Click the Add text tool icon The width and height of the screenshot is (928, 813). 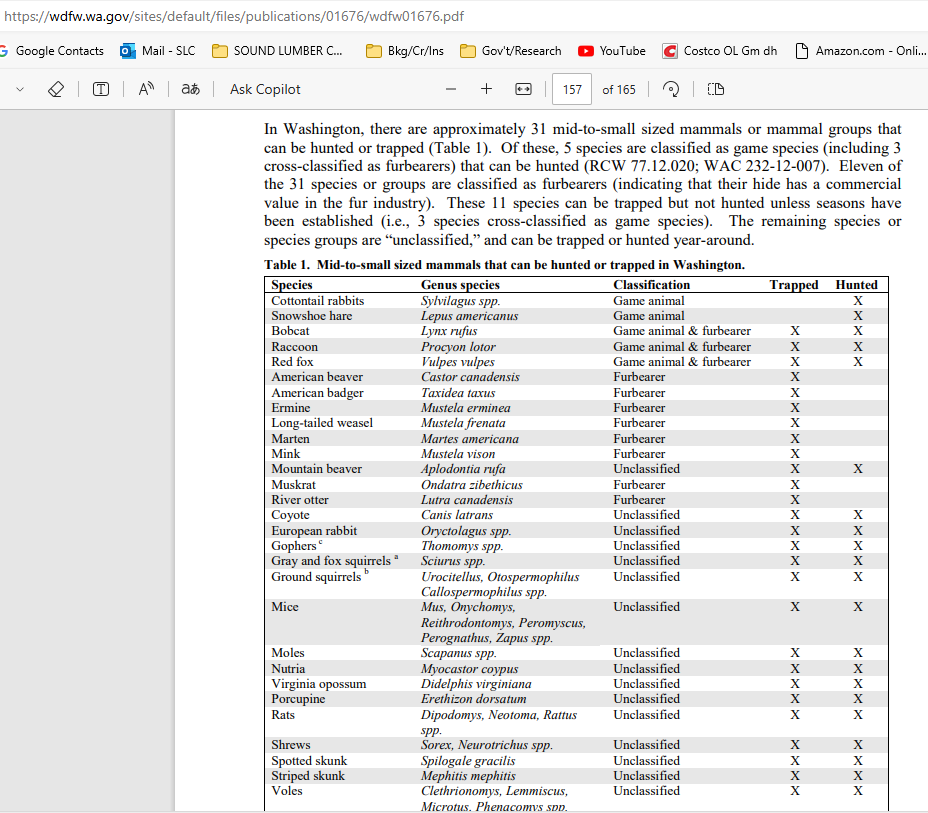pos(101,89)
